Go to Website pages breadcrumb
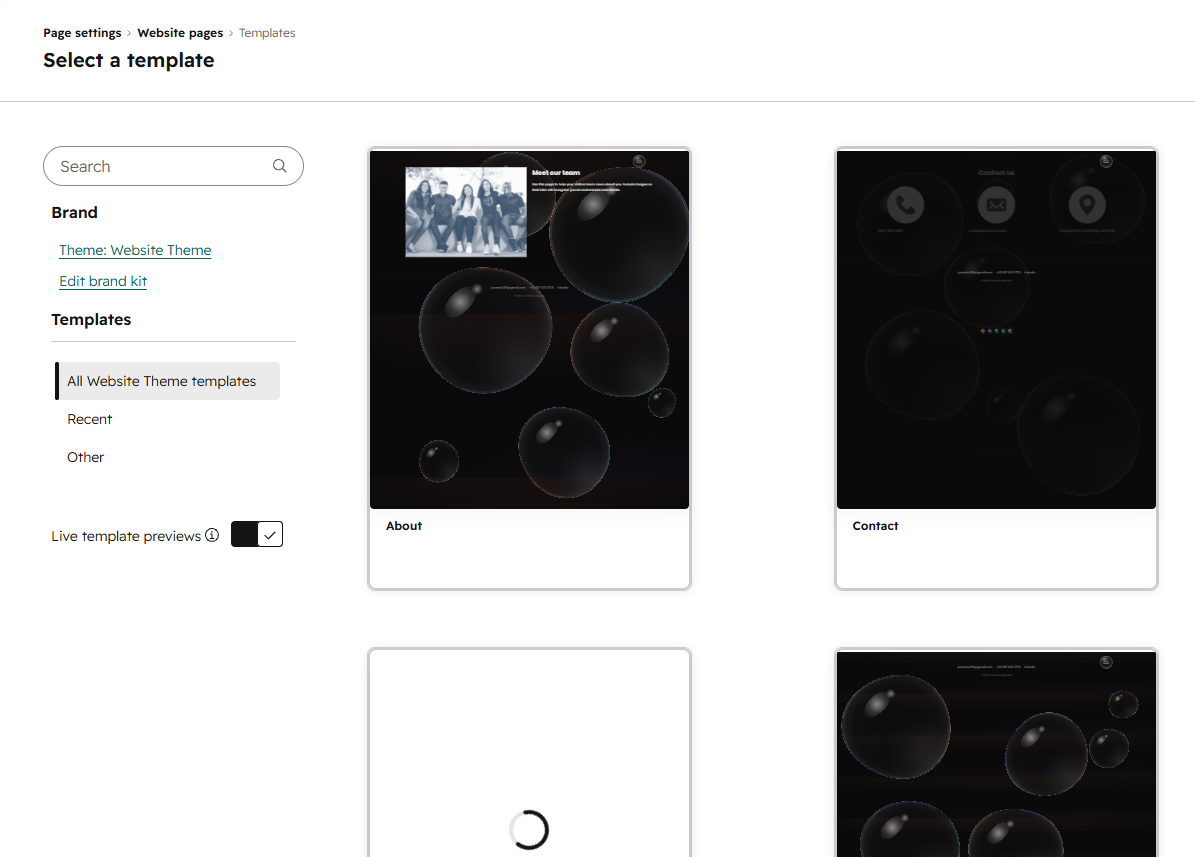1195x857 pixels. (180, 33)
